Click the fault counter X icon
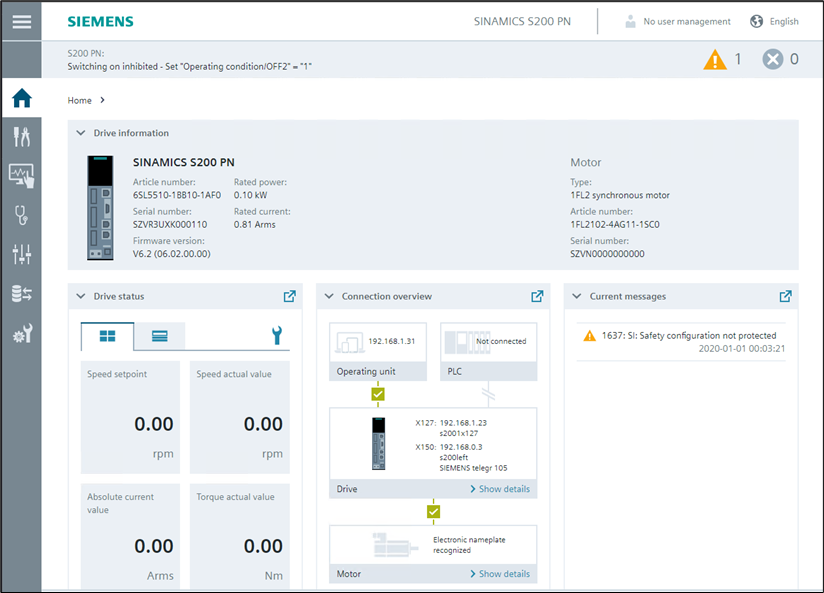This screenshot has width=824, height=593. coord(772,59)
